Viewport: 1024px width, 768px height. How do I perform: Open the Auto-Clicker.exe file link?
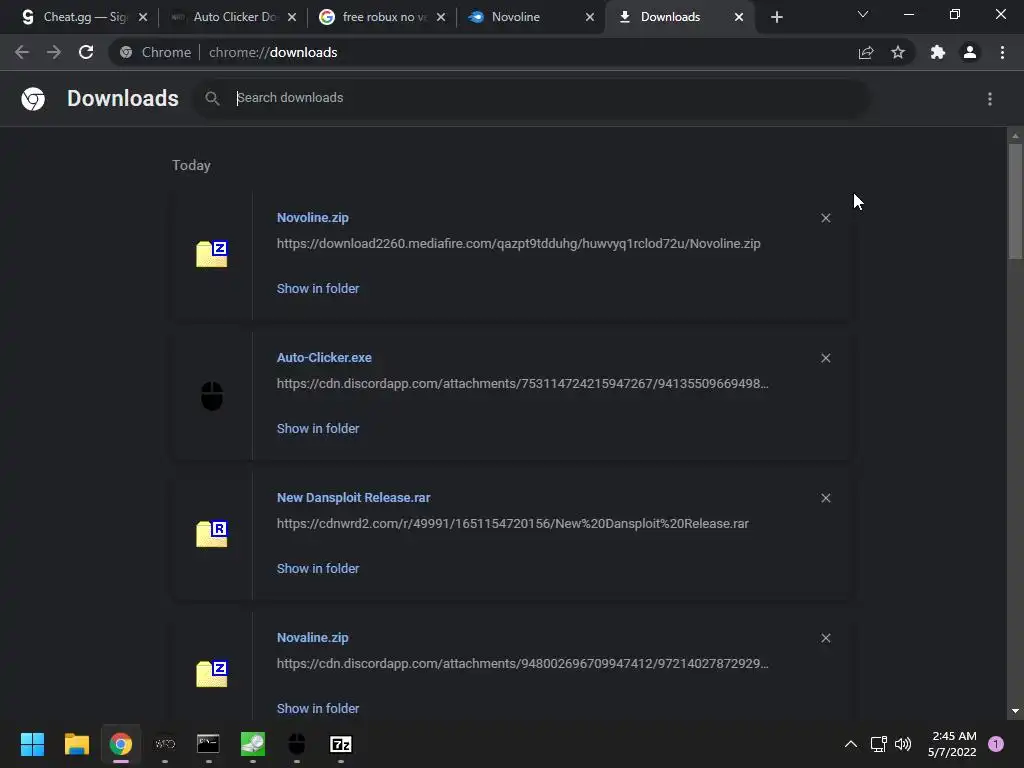(324, 358)
